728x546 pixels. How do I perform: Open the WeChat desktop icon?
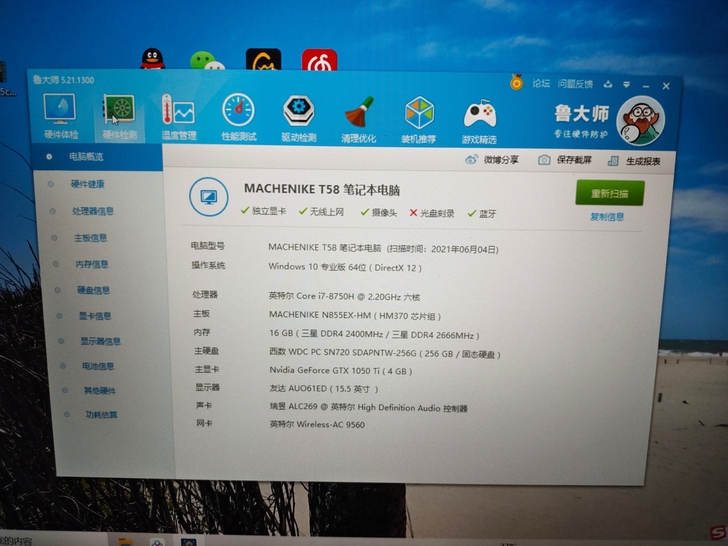[x=208, y=62]
